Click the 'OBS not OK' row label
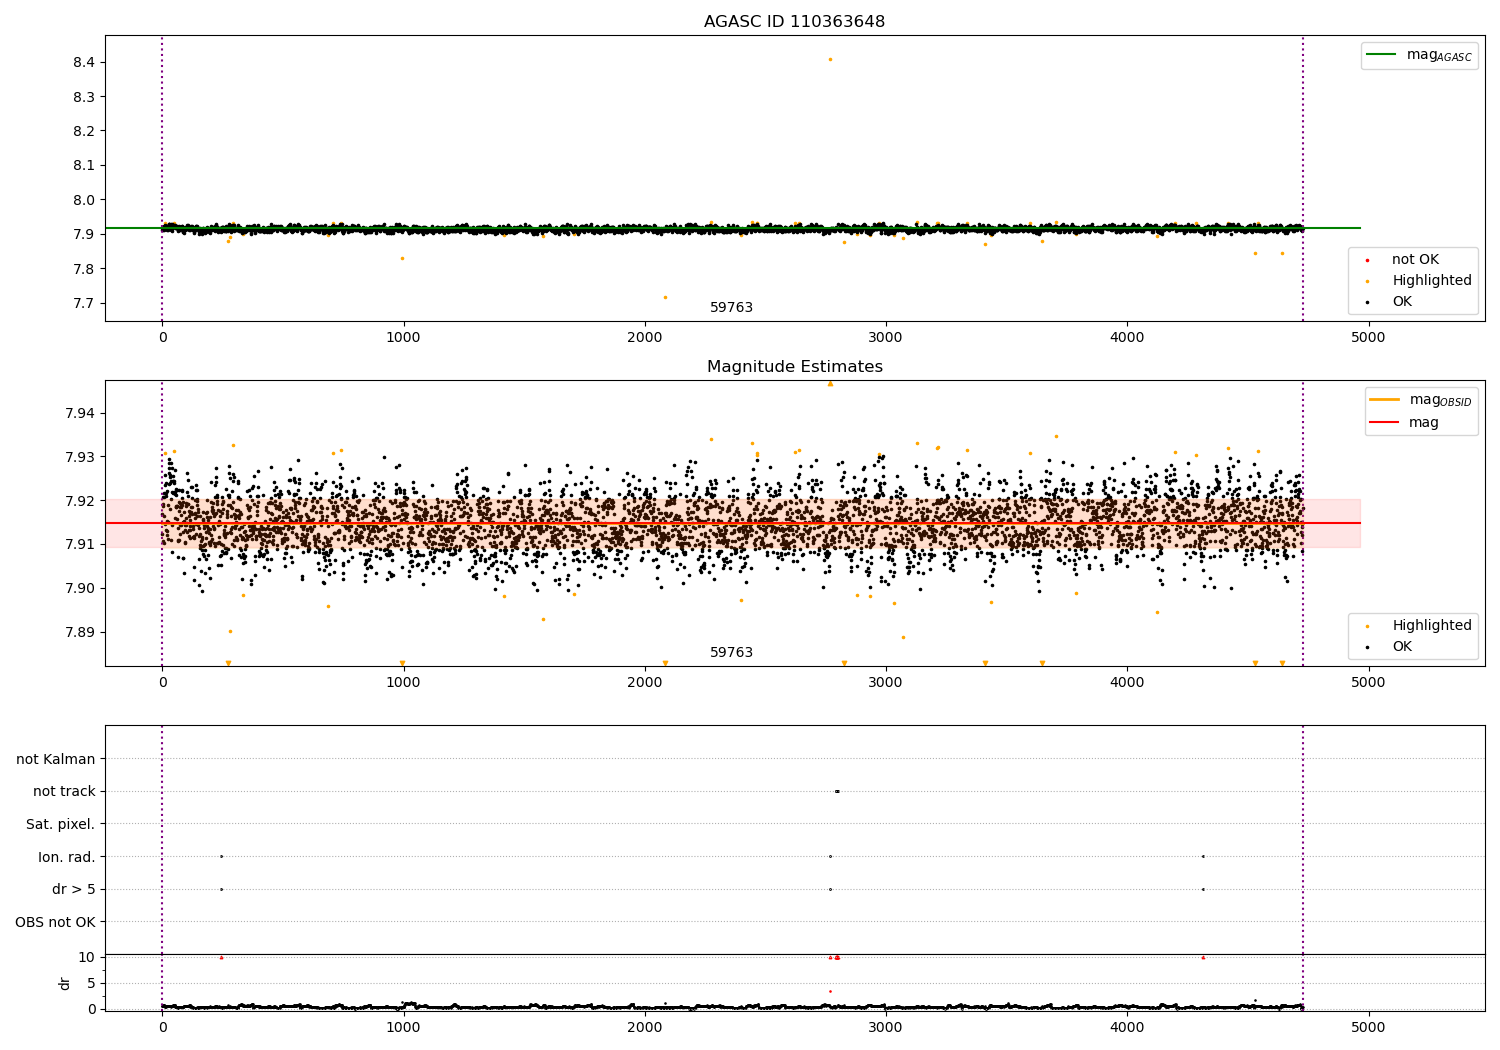Screen dimensions: 1500x1050 (55, 922)
